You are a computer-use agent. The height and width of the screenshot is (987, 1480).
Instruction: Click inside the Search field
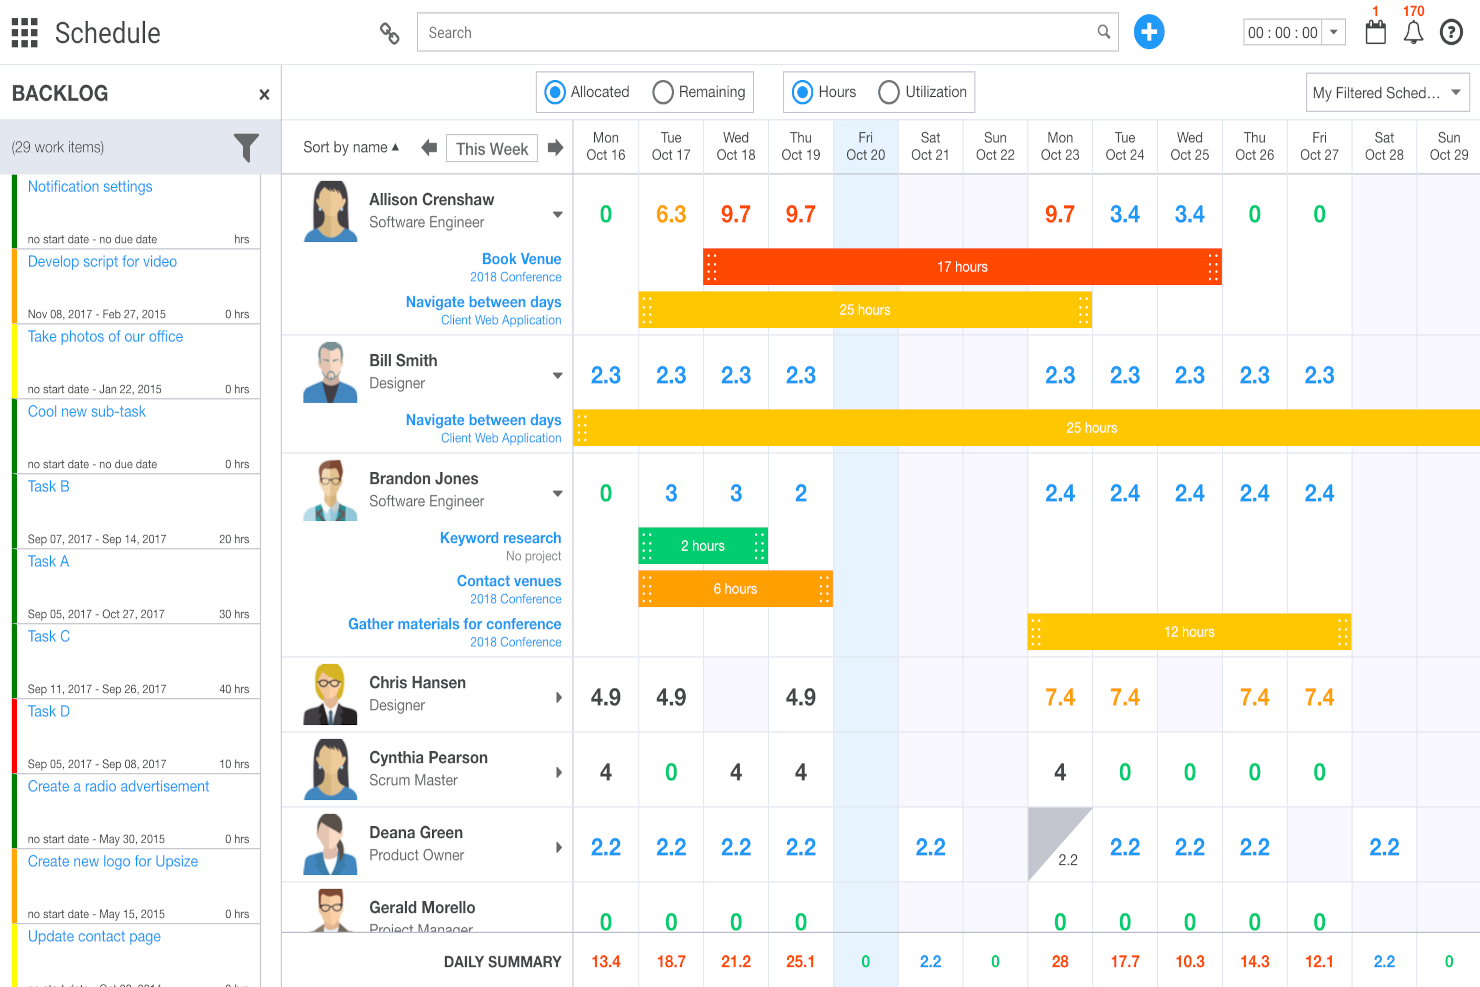point(768,32)
